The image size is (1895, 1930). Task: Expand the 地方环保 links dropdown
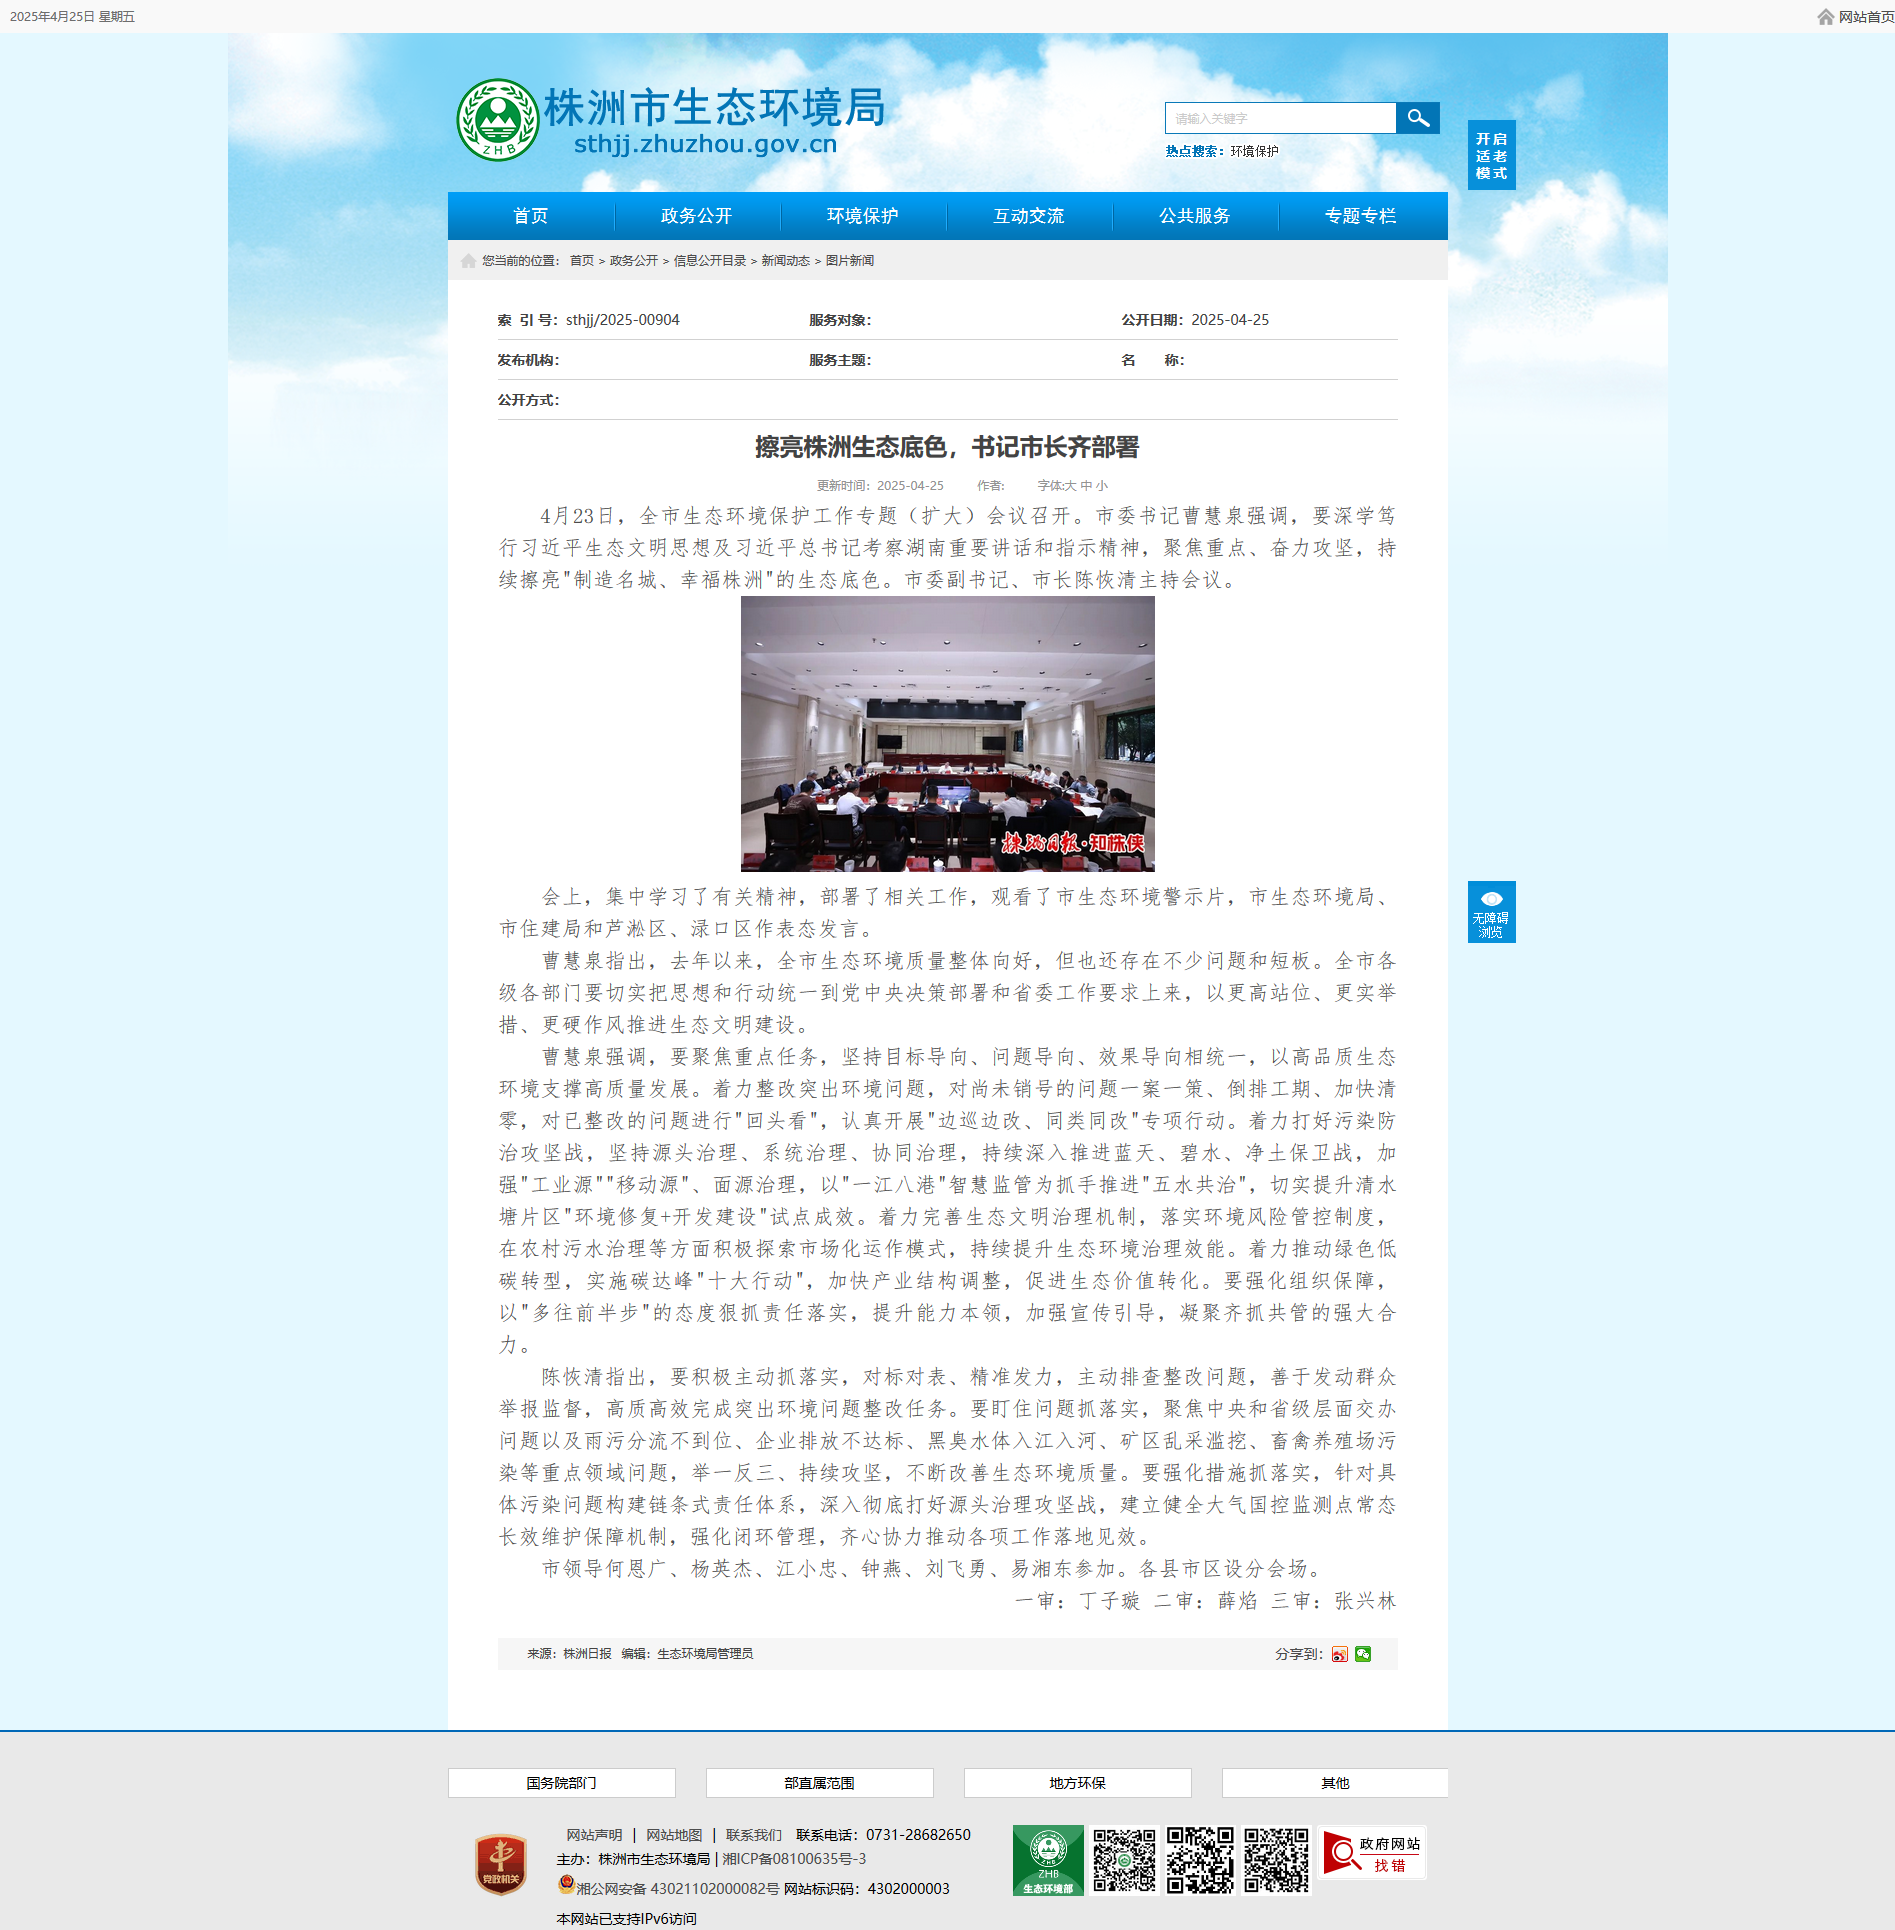pyautogui.click(x=1077, y=1783)
